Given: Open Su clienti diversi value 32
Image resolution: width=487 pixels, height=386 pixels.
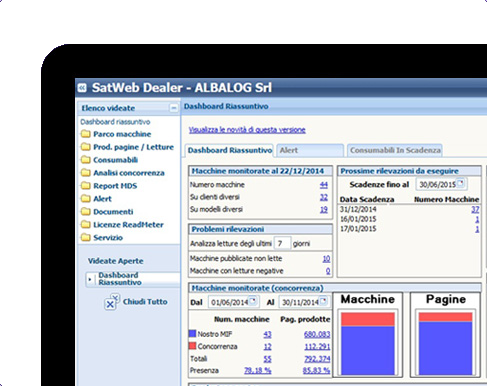Looking at the screenshot, I should tap(324, 197).
